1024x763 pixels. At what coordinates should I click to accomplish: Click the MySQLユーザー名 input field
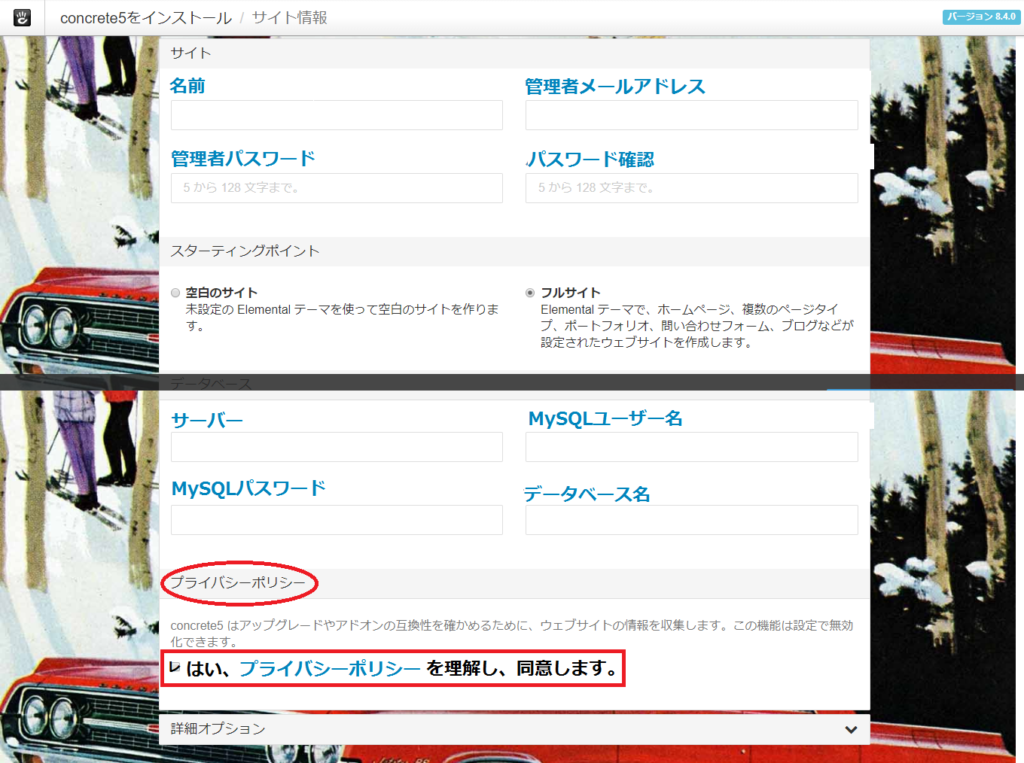click(691, 447)
